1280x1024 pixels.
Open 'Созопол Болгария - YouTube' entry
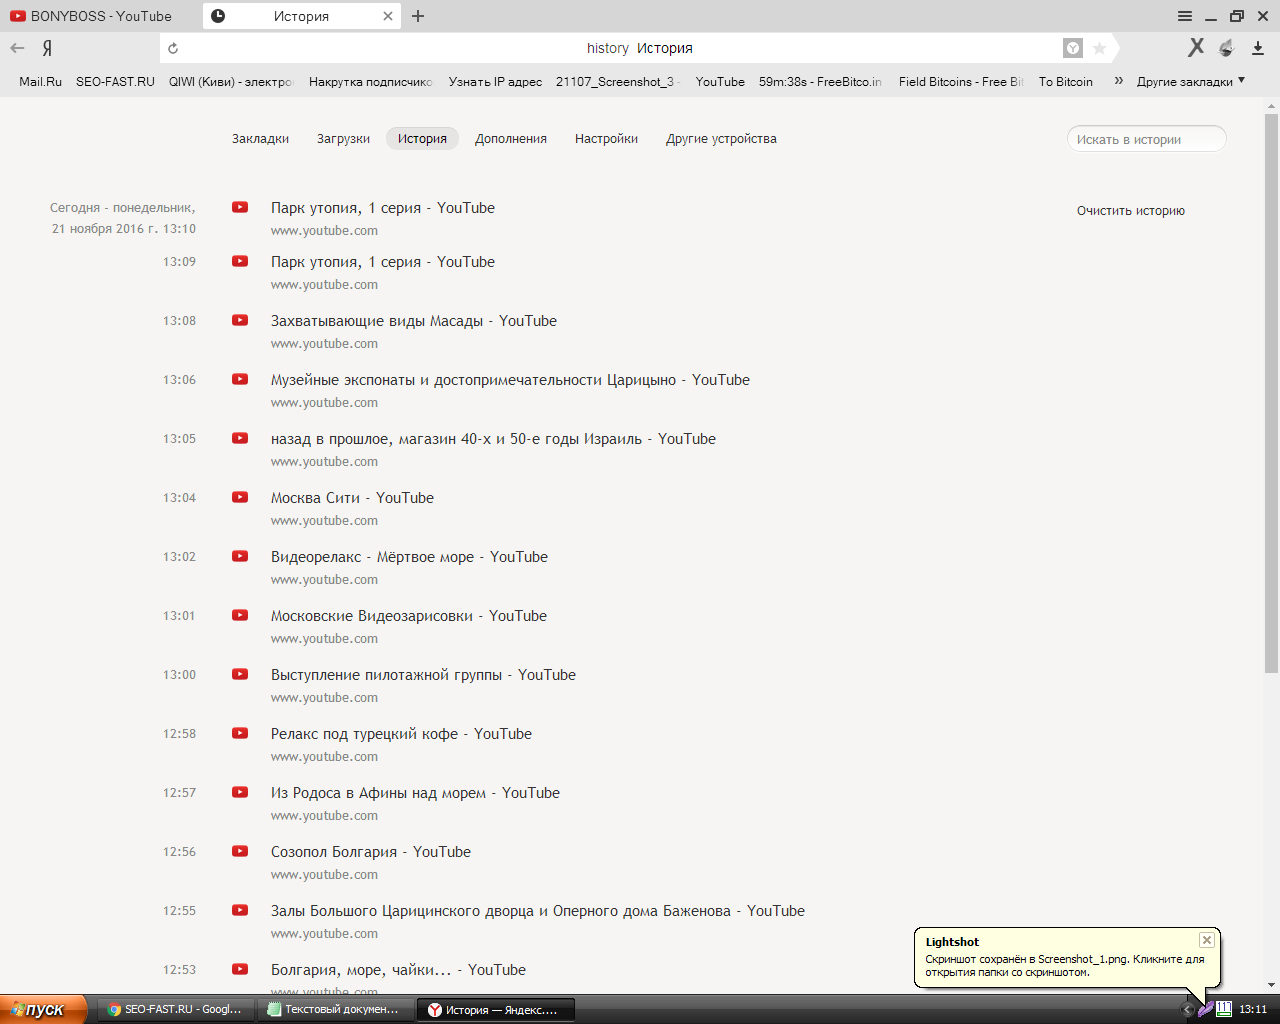click(x=371, y=852)
